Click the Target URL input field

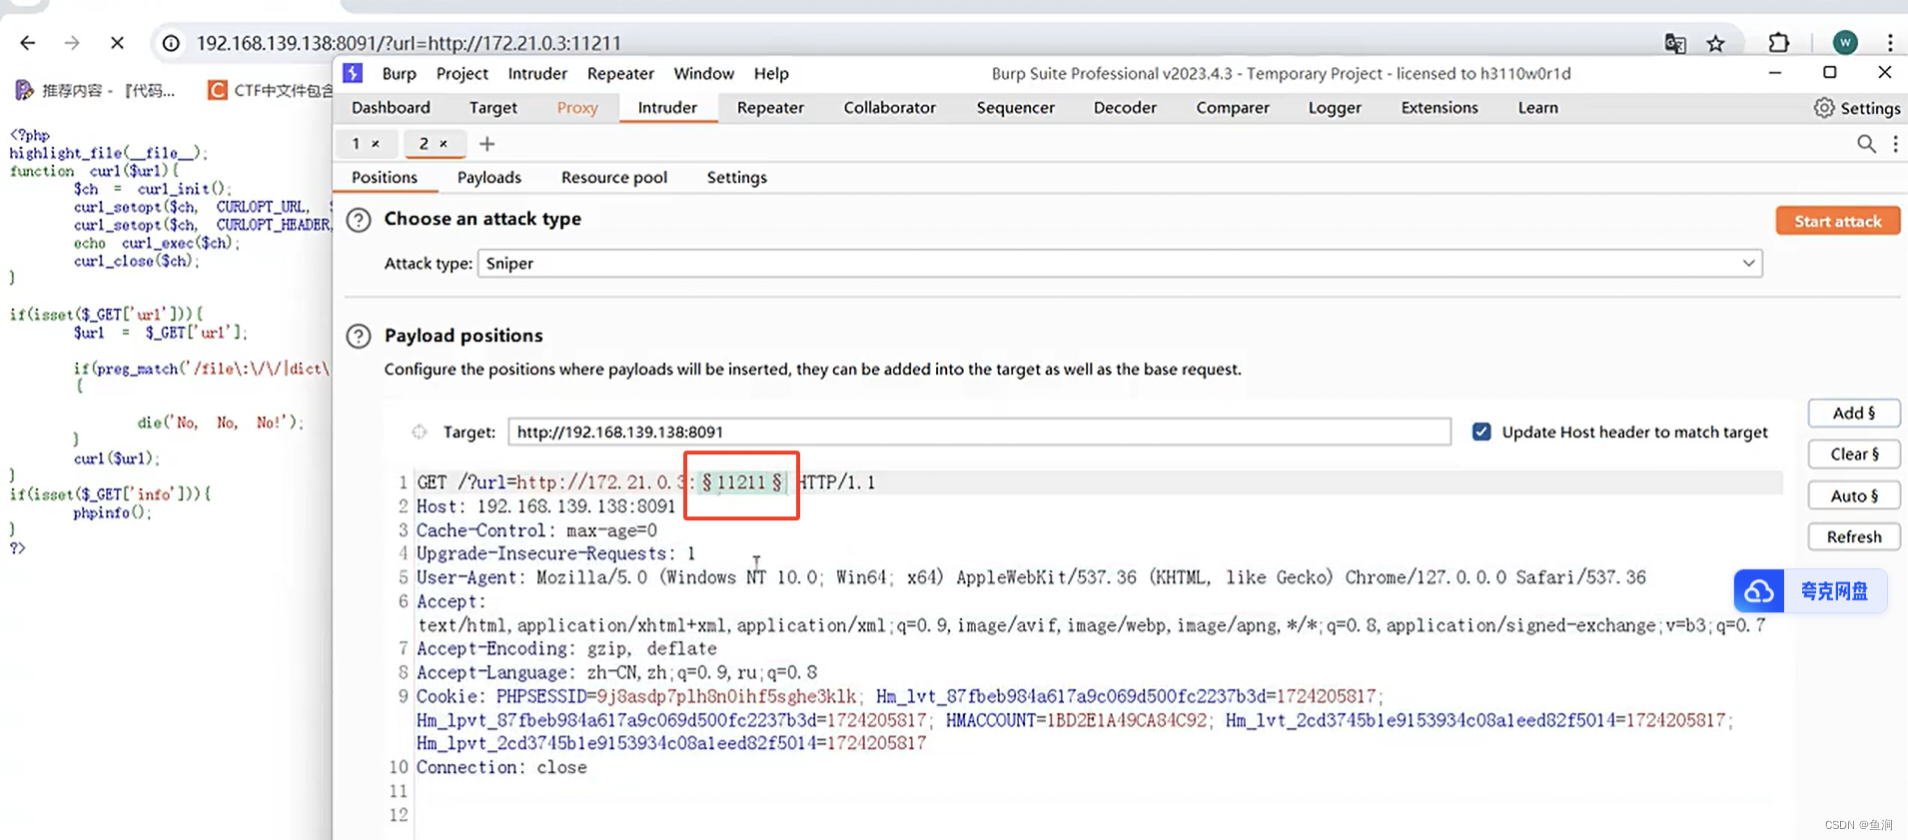979,432
